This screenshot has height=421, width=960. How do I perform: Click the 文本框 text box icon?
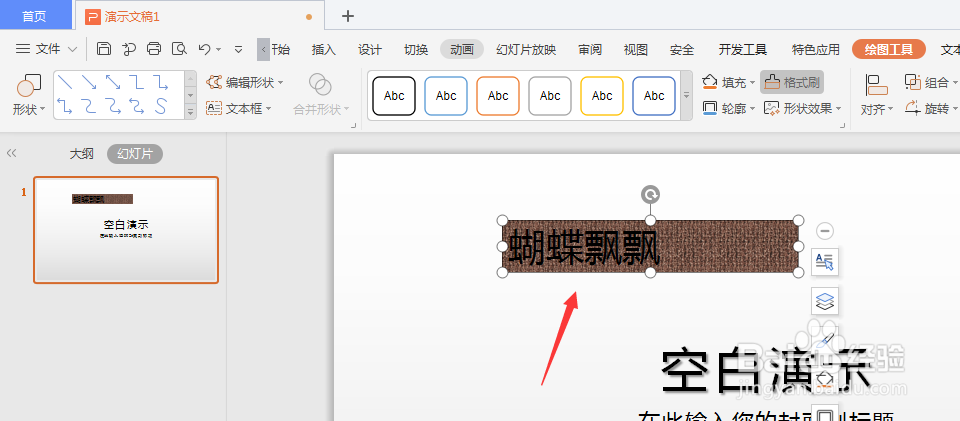pos(214,109)
